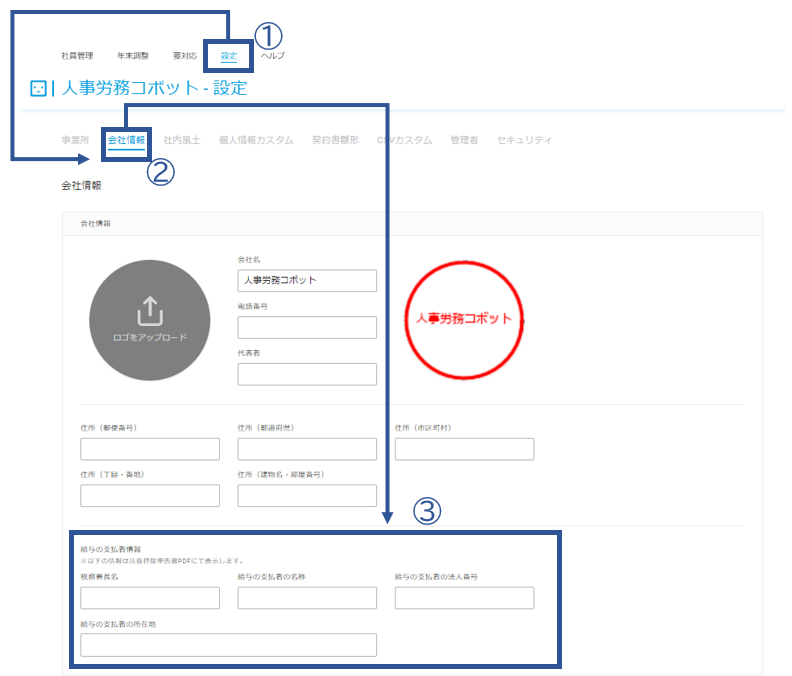
Task: Open the ヘルプ menu
Action: coord(273,56)
